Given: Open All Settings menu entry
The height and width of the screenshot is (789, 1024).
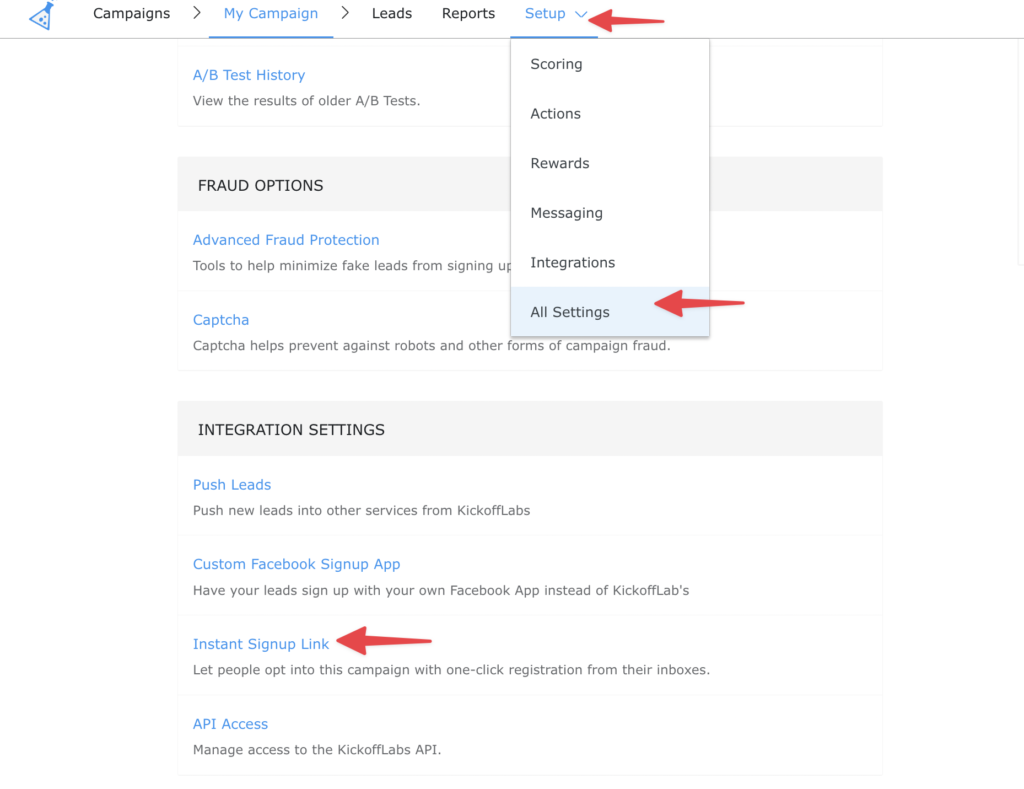Looking at the screenshot, I should pos(609,312).
